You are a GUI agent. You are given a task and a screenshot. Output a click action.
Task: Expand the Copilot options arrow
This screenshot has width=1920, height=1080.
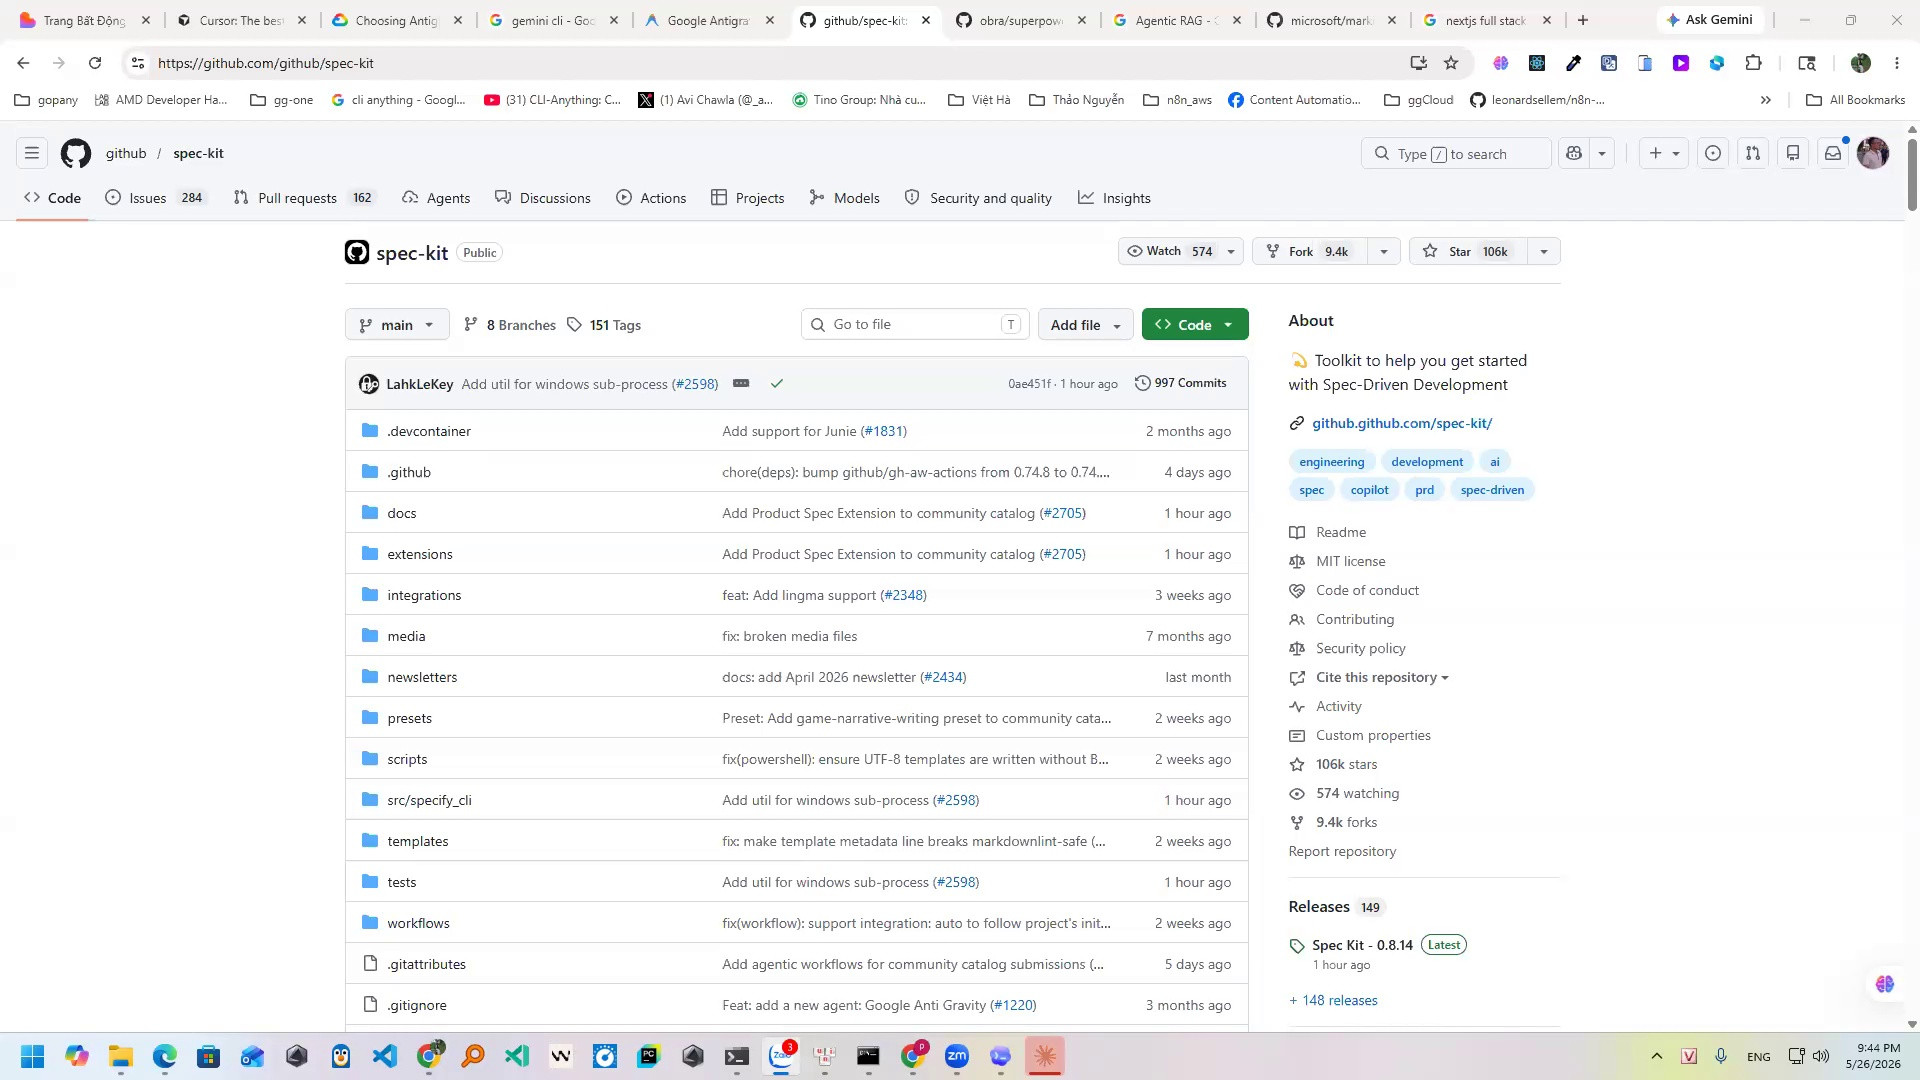(x=1602, y=154)
